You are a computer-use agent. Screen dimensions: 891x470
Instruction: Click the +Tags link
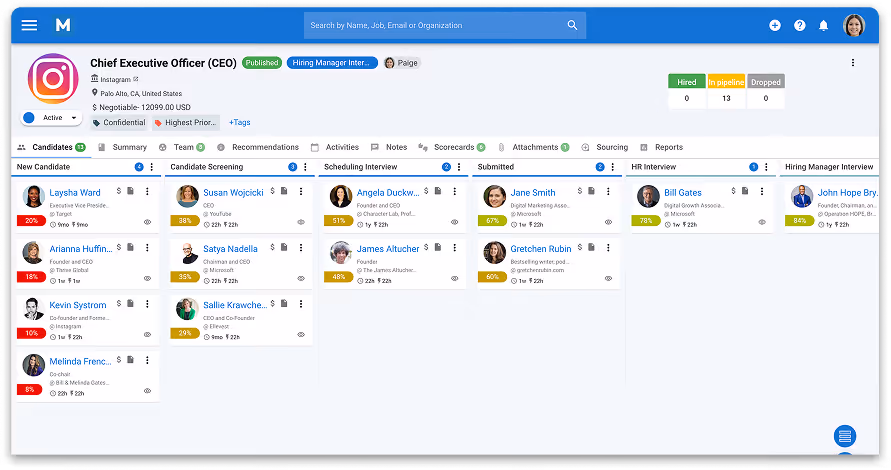pyautogui.click(x=239, y=122)
